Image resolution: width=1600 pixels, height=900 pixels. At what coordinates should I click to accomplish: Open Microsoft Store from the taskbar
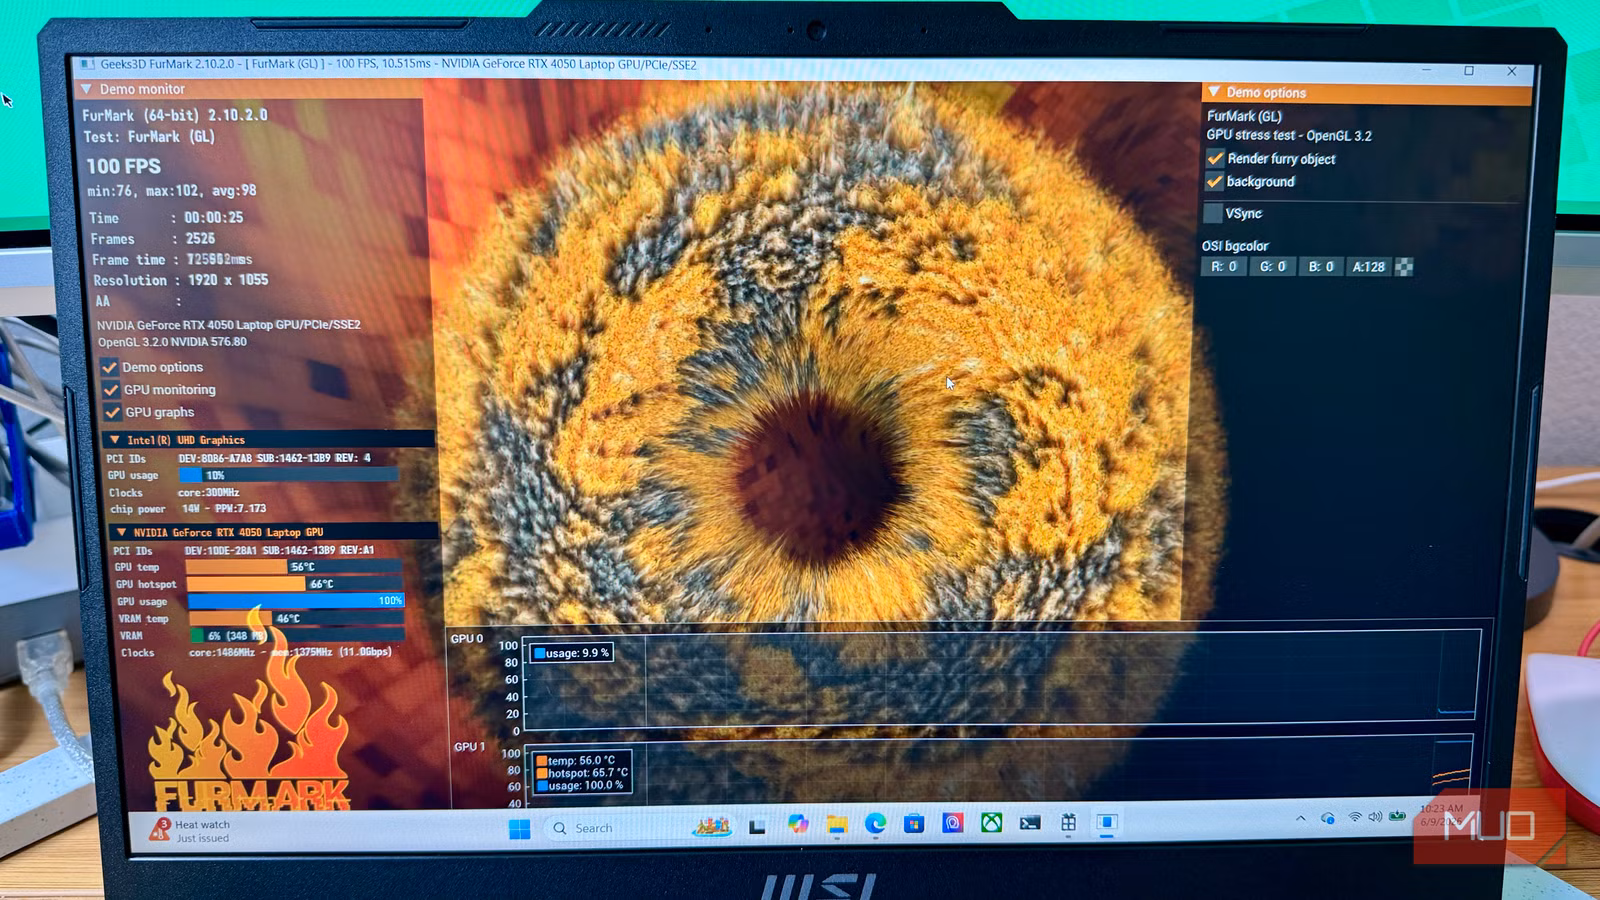click(914, 823)
